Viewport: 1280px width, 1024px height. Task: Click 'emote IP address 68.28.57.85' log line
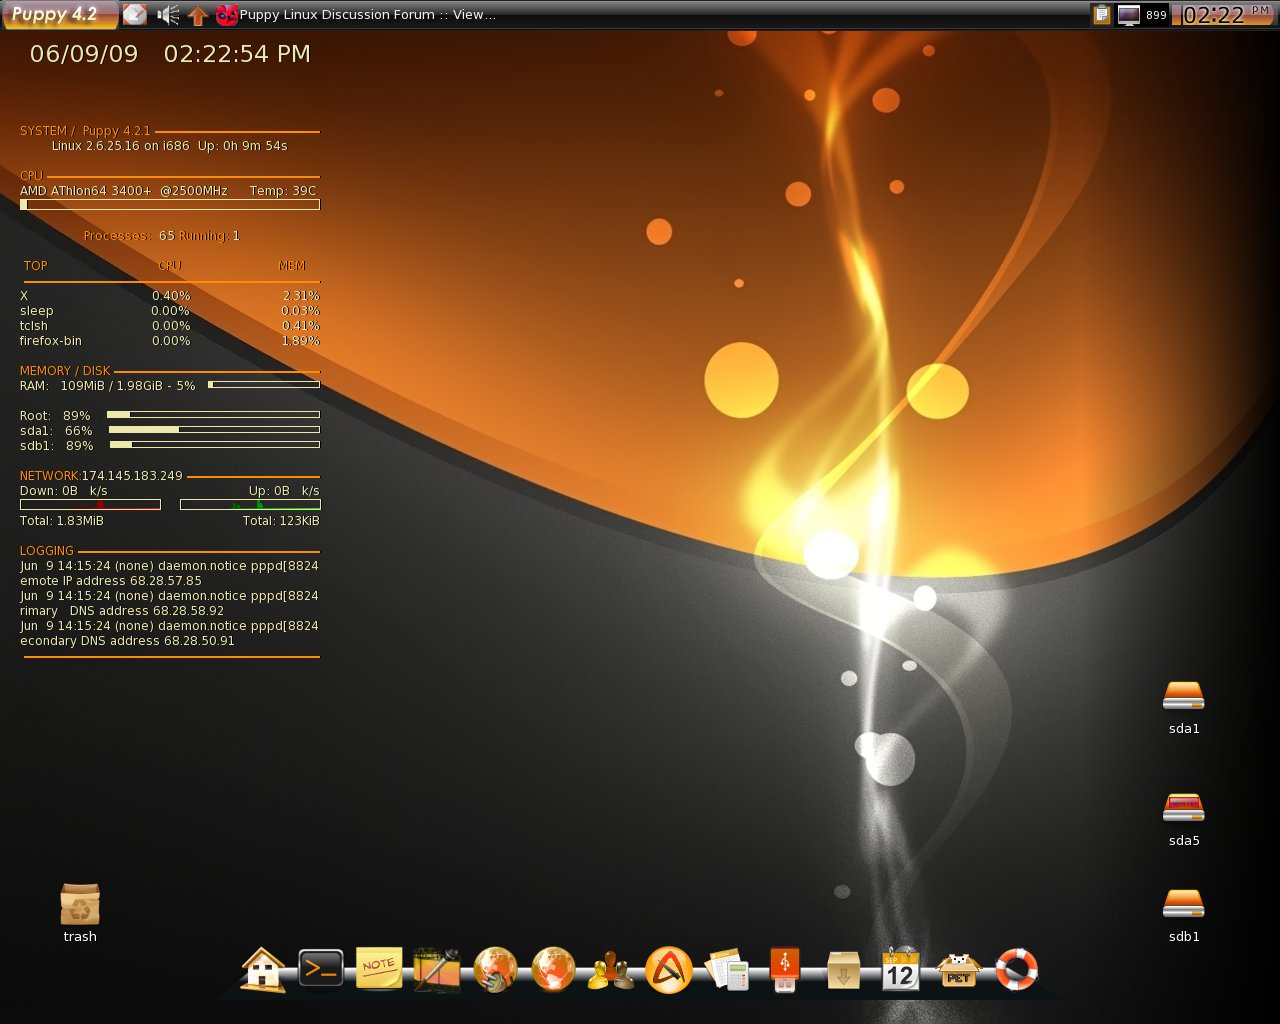[x=111, y=581]
